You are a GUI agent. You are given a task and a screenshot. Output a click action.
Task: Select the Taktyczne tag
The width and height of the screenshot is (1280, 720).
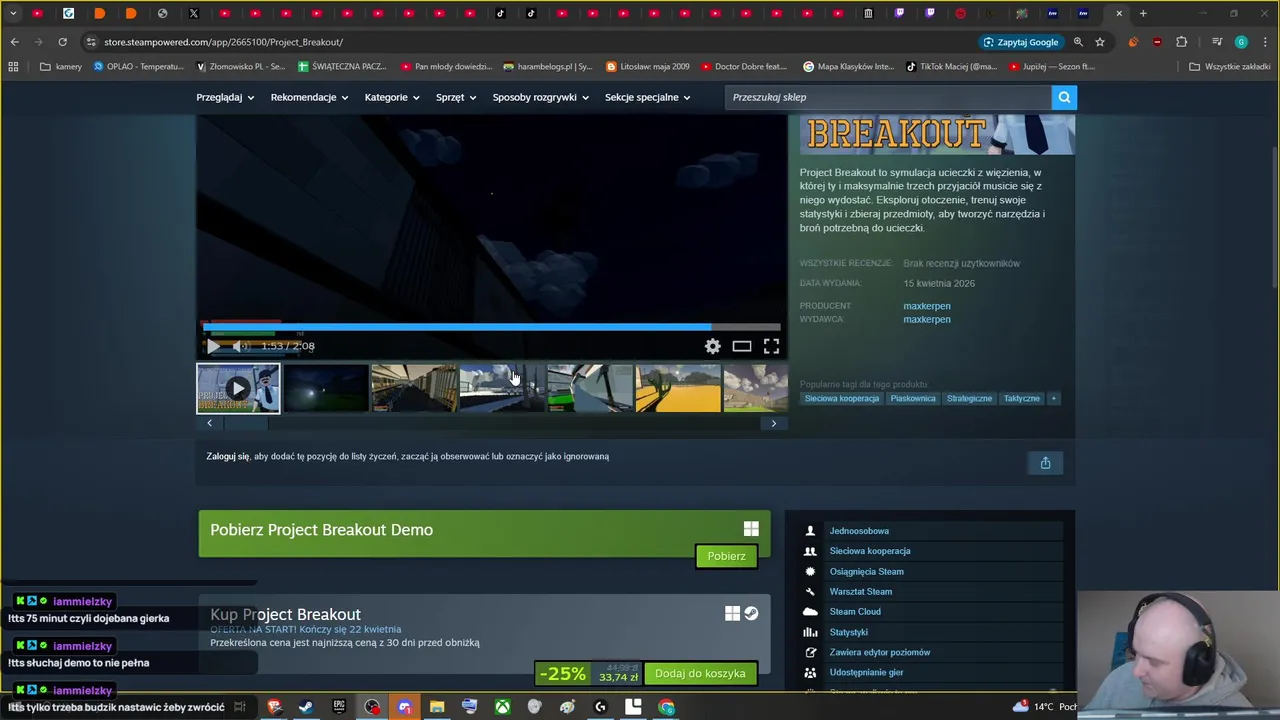(x=1021, y=398)
